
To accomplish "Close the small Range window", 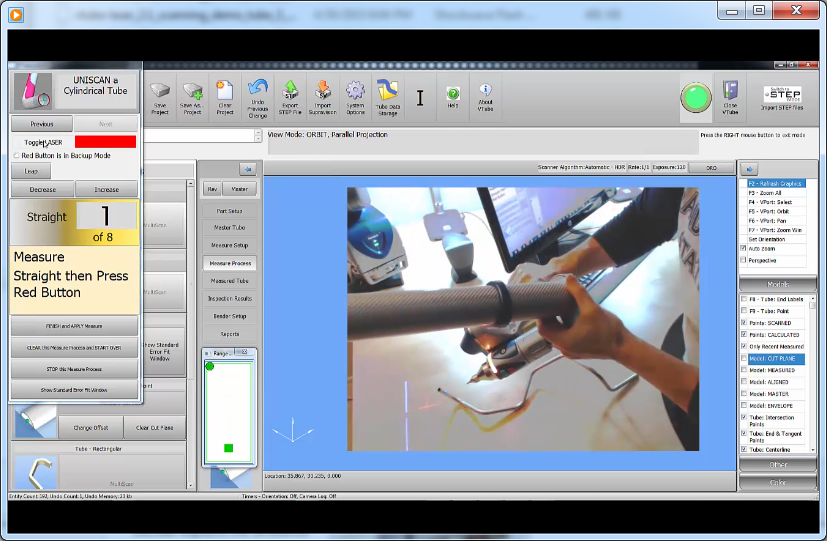I will (245, 352).
